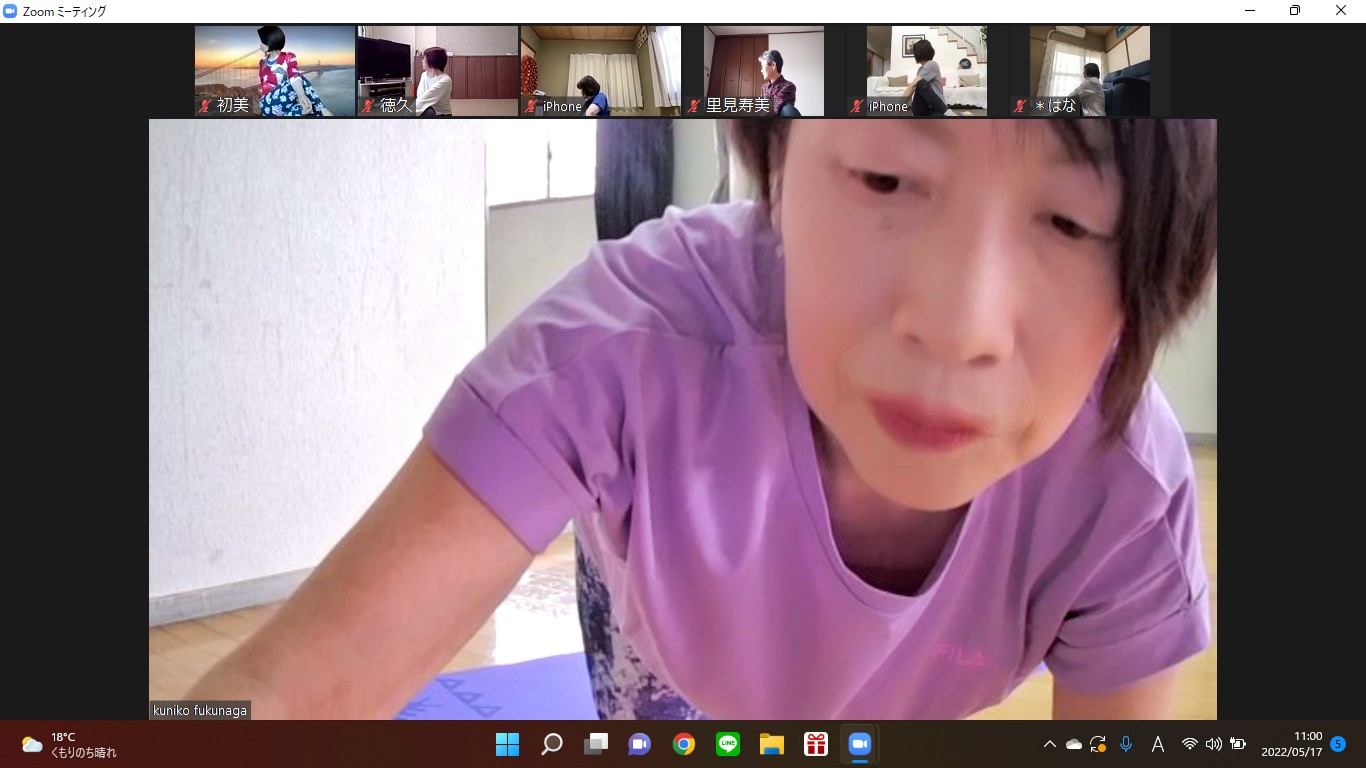Click muted microphone icon on 里見寿美 tile

(694, 106)
